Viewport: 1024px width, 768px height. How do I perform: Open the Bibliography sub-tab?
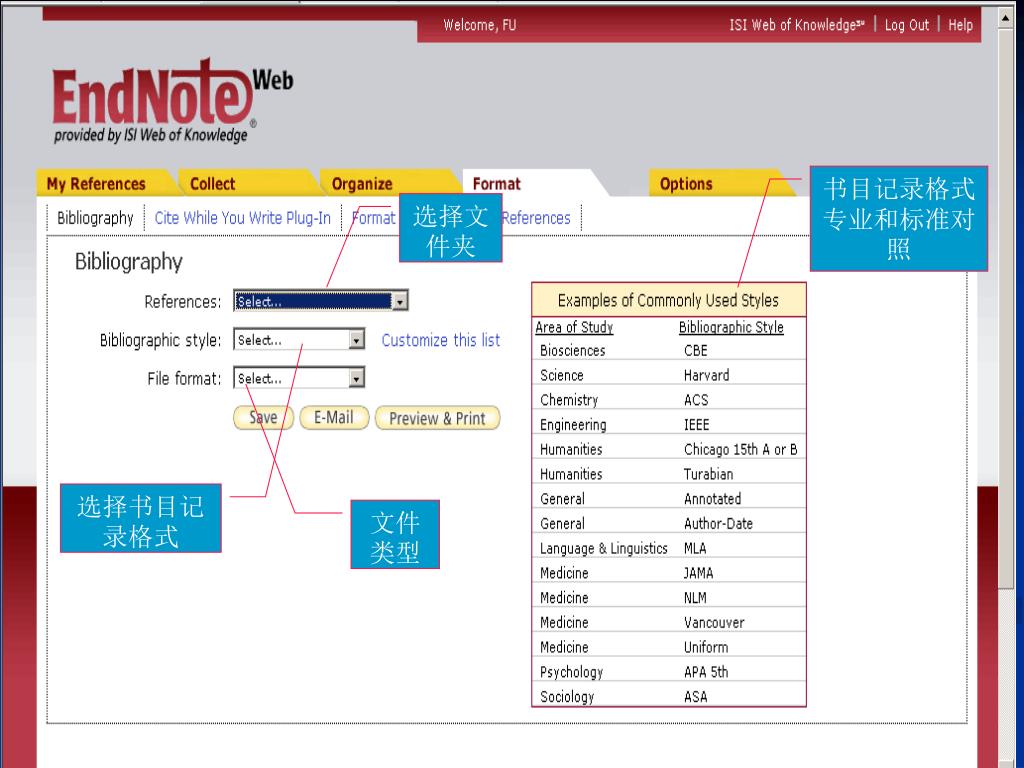click(95, 218)
